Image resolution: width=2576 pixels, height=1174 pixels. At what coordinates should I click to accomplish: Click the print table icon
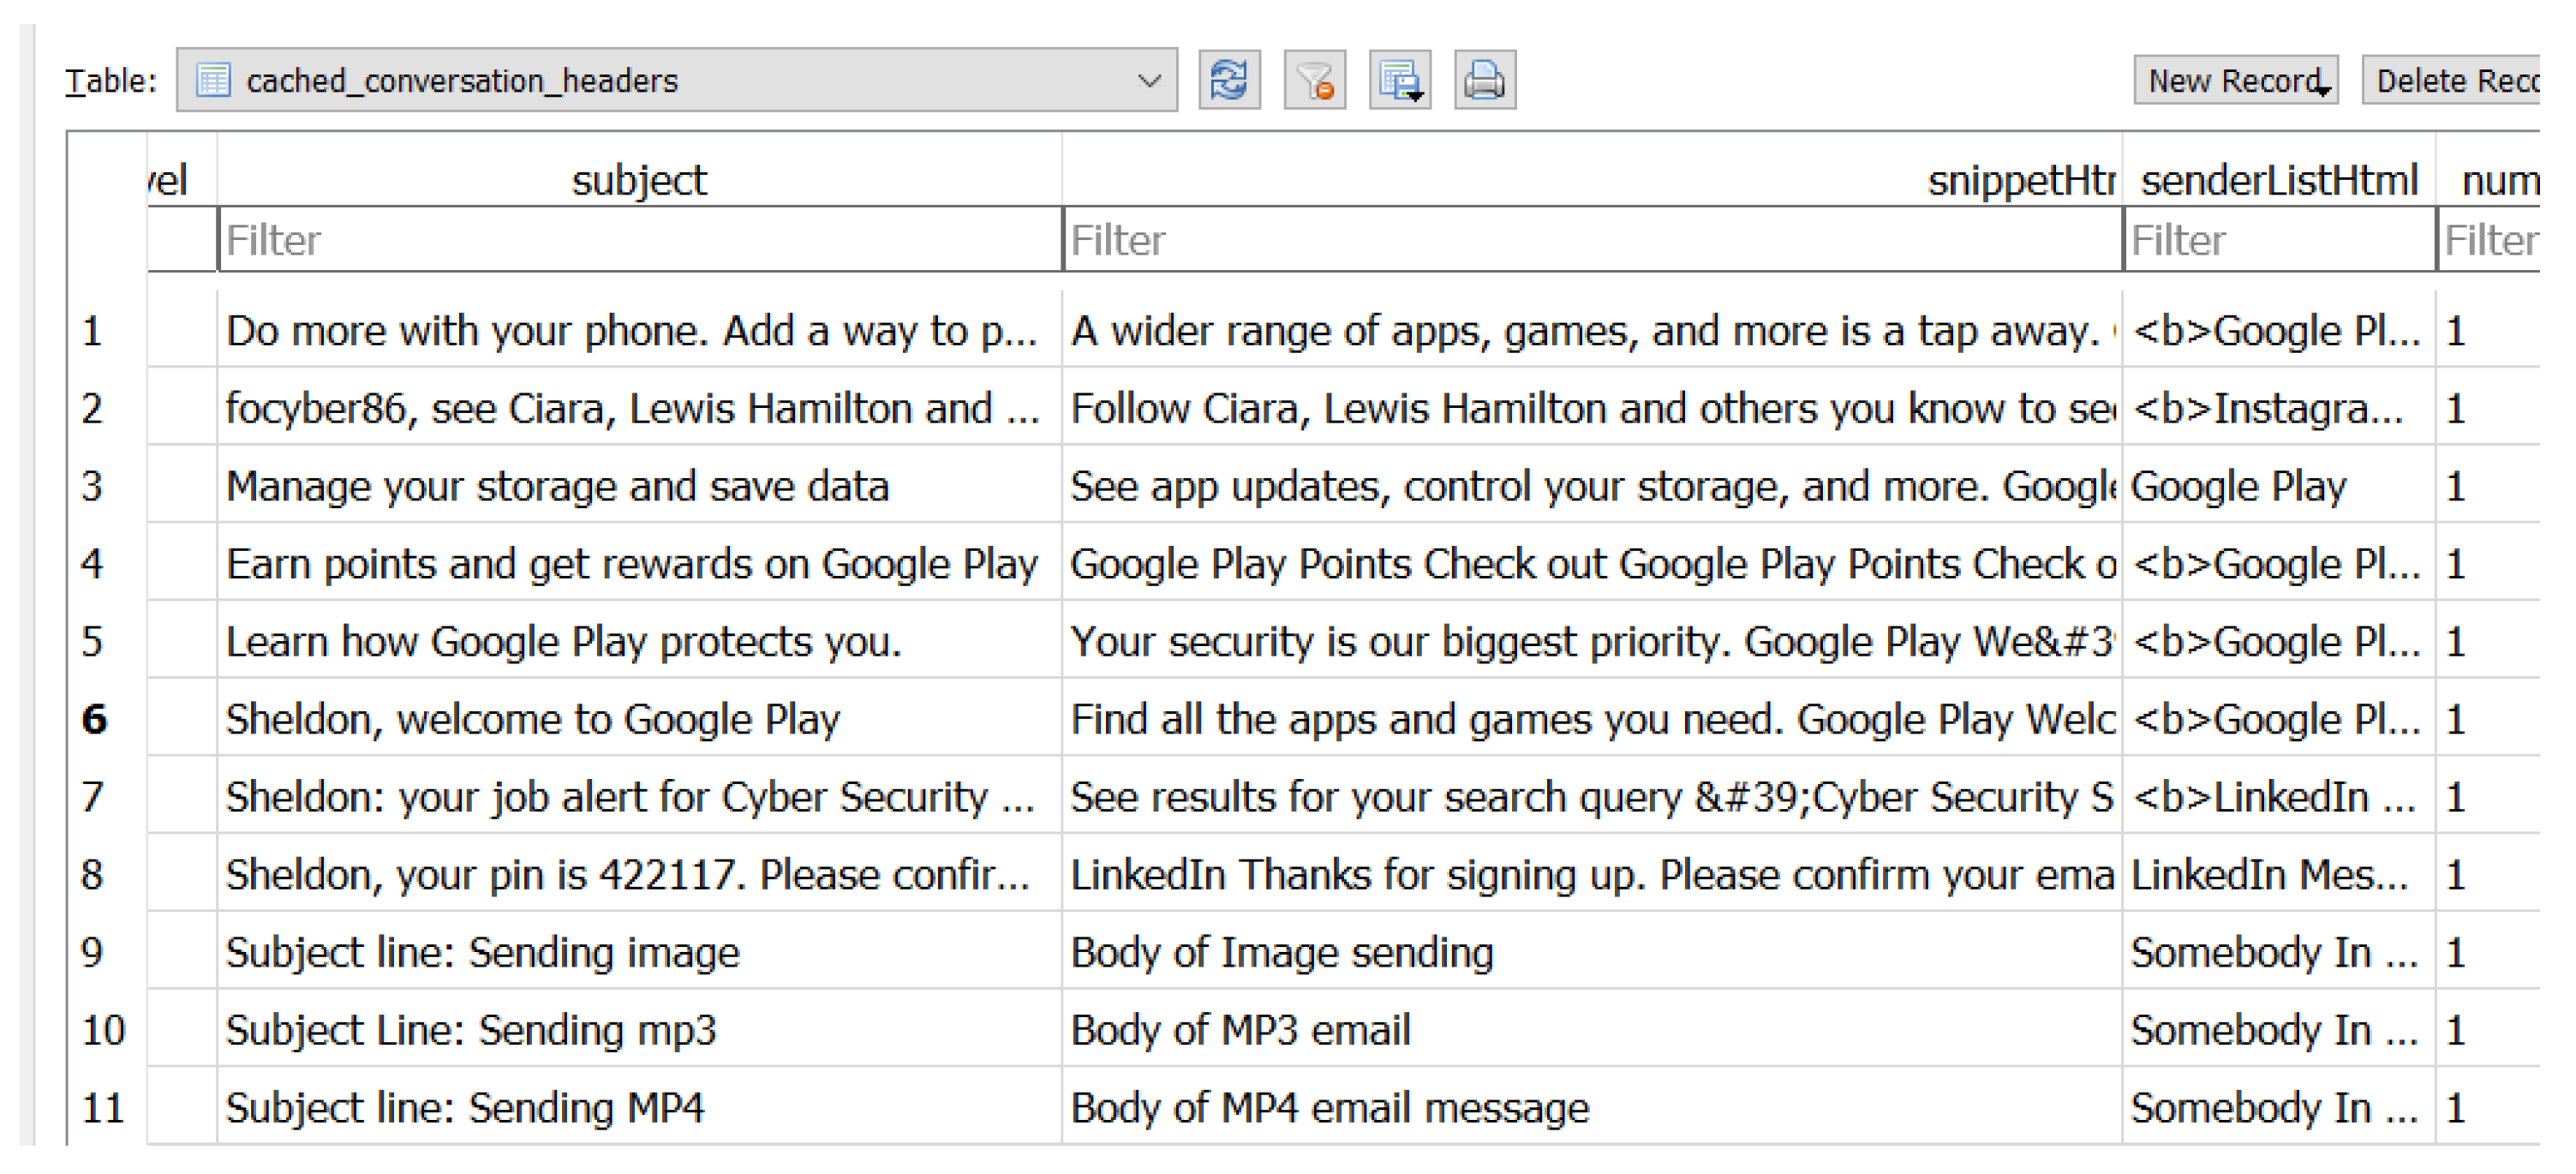coord(1484,80)
